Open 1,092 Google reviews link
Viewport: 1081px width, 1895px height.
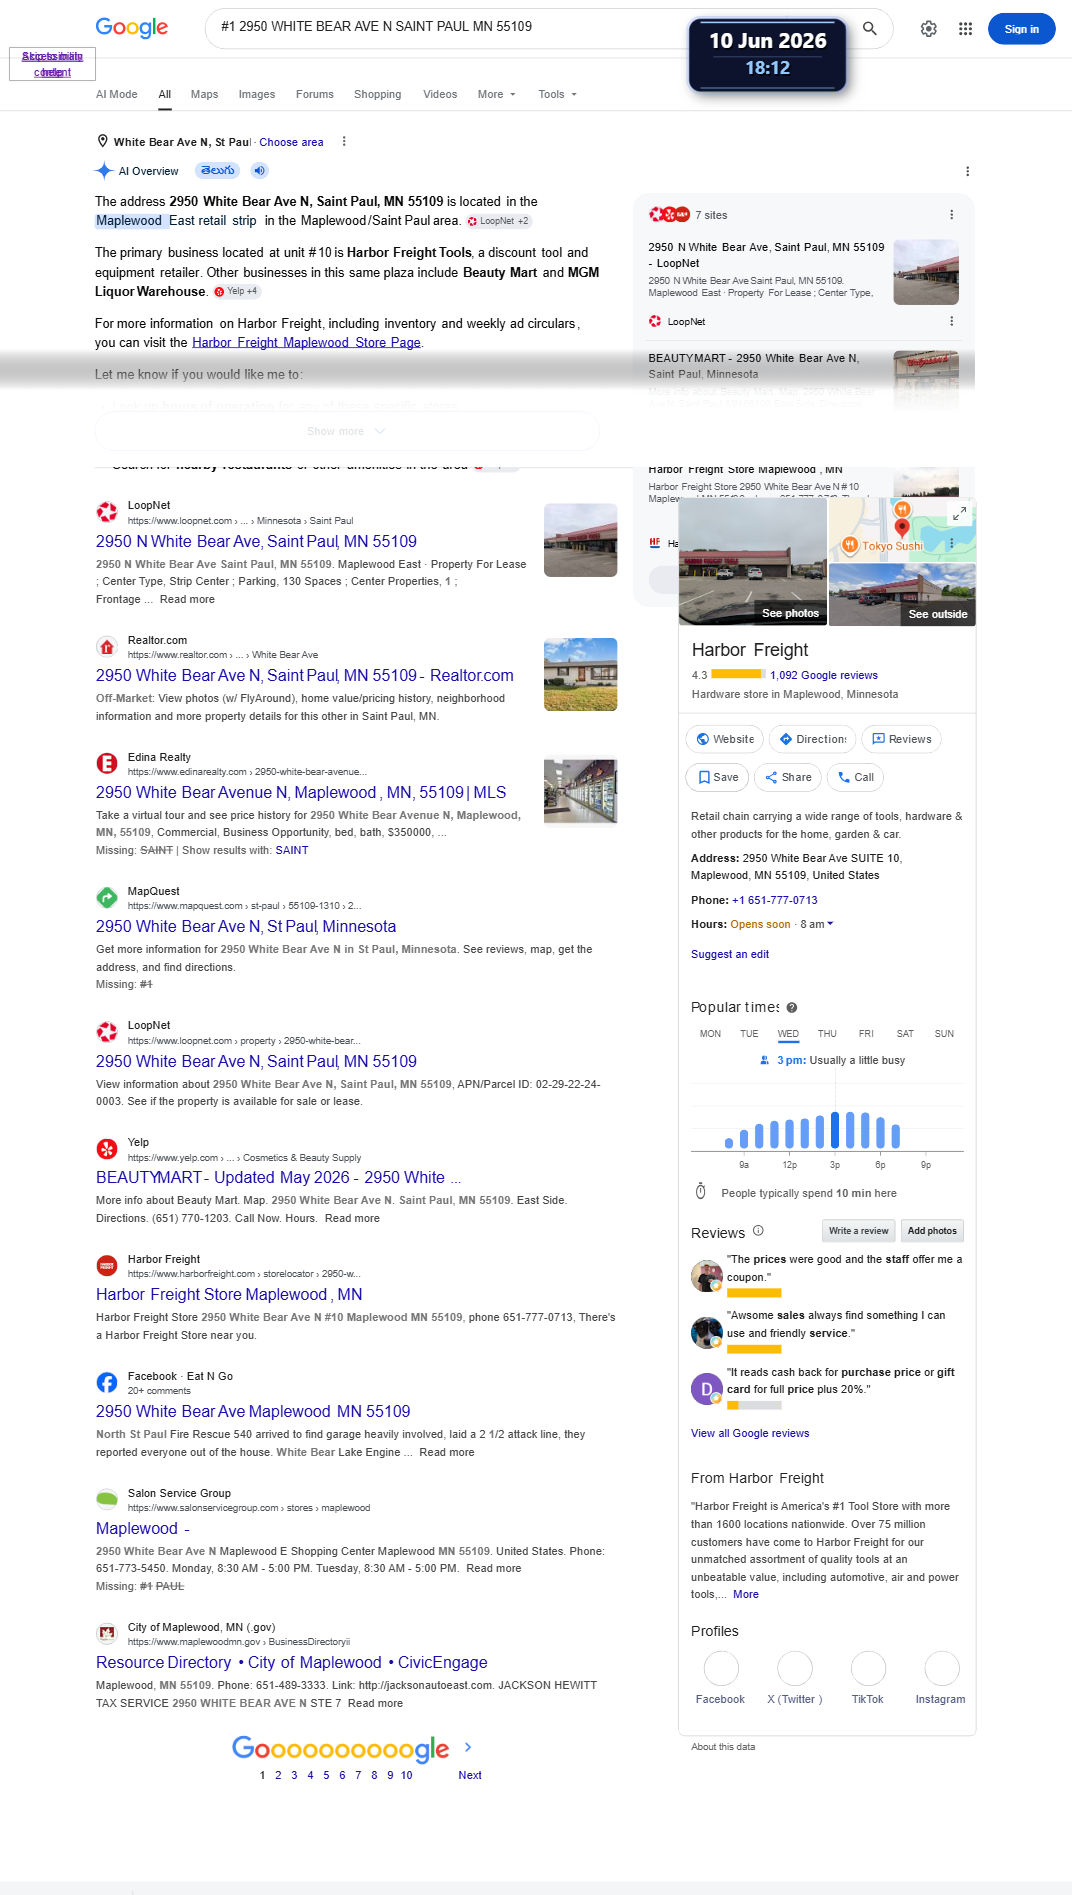pos(824,675)
